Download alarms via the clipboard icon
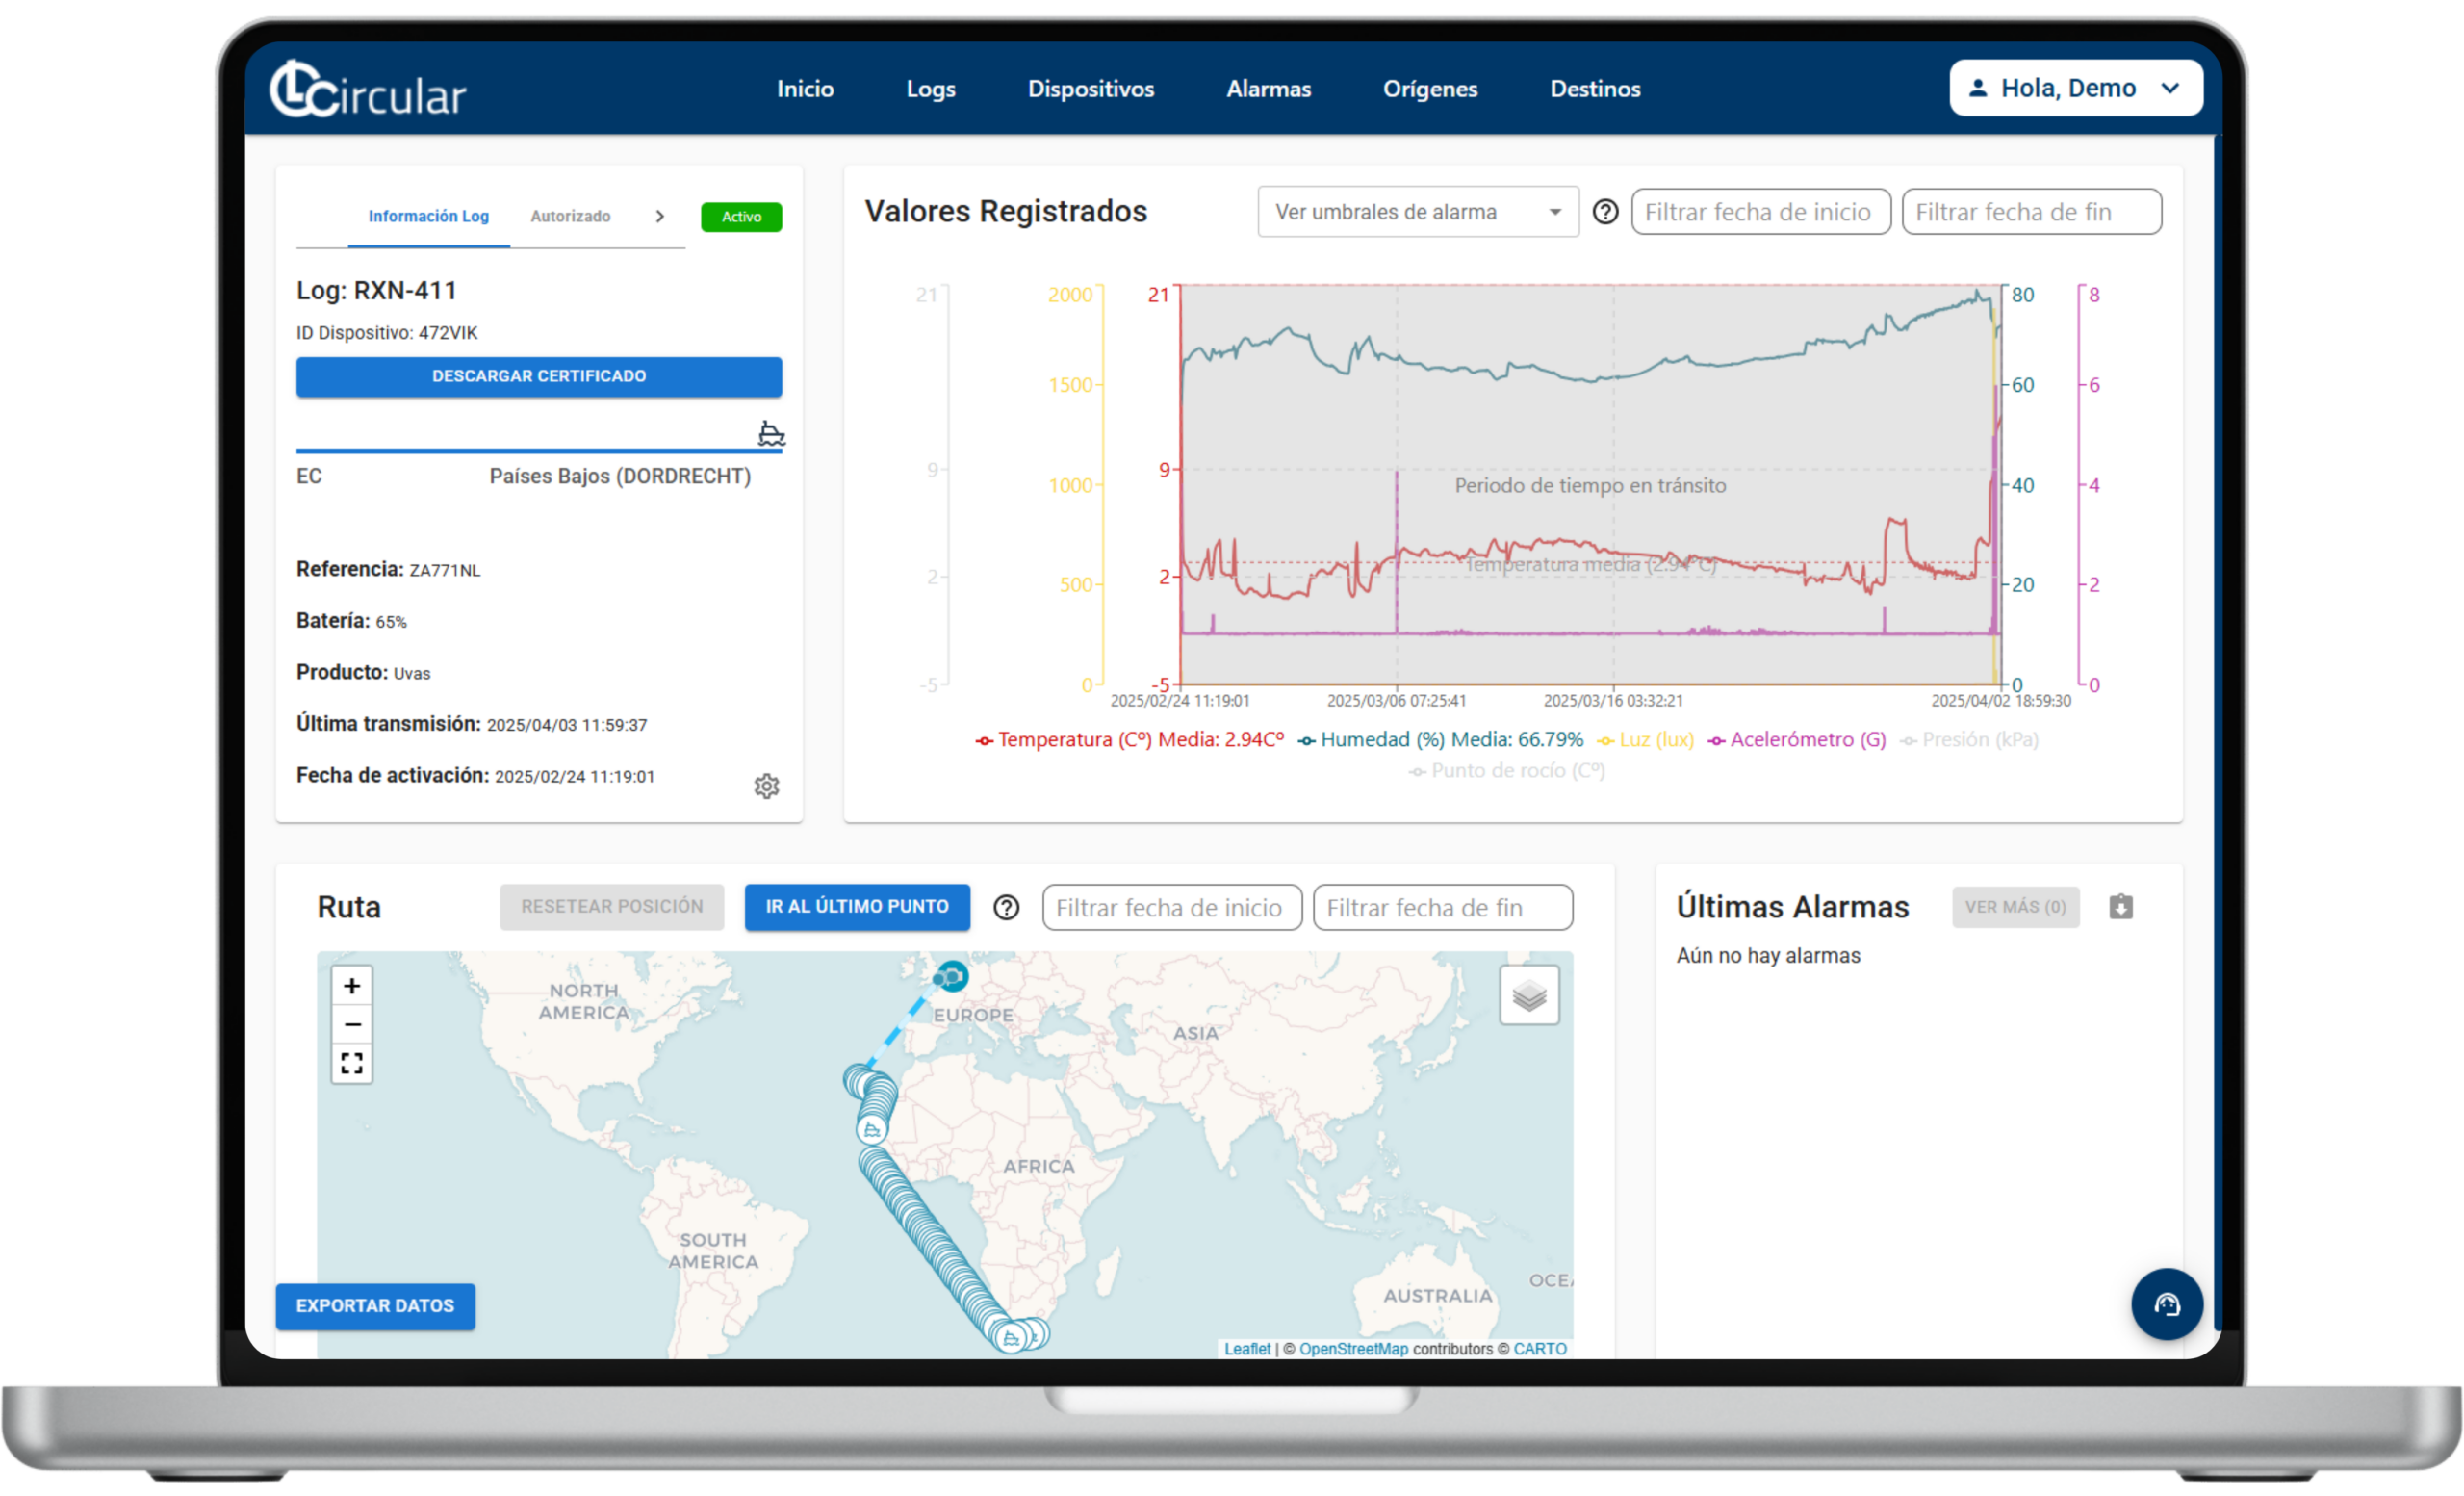Image resolution: width=2464 pixels, height=1496 pixels. 2122,906
